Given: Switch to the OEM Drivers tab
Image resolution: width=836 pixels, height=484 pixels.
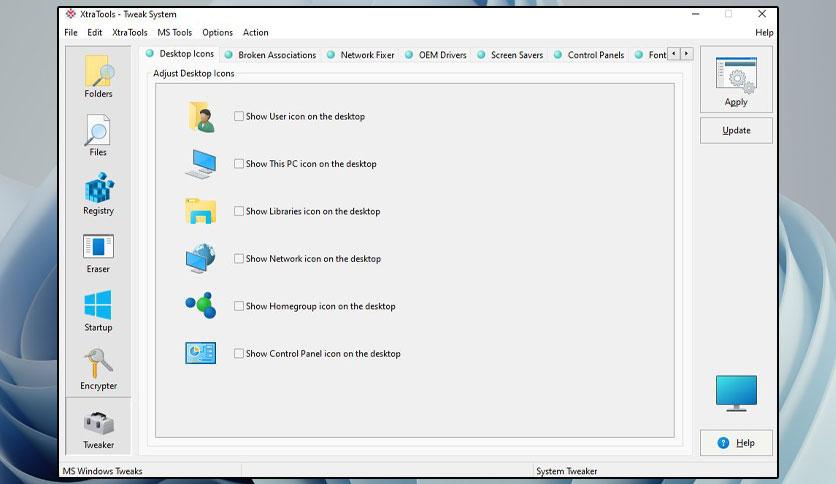Looking at the screenshot, I should coord(436,55).
